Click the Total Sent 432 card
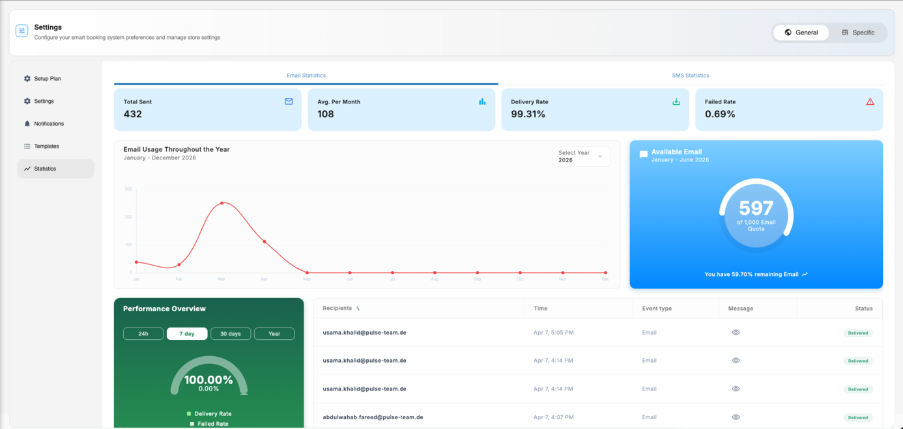Viewport: 903px width, 429px height. click(207, 109)
